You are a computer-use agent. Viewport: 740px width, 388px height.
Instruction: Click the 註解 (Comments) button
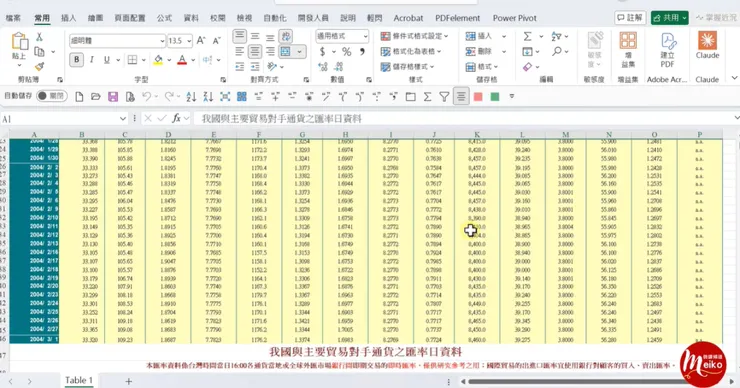[x=630, y=17]
